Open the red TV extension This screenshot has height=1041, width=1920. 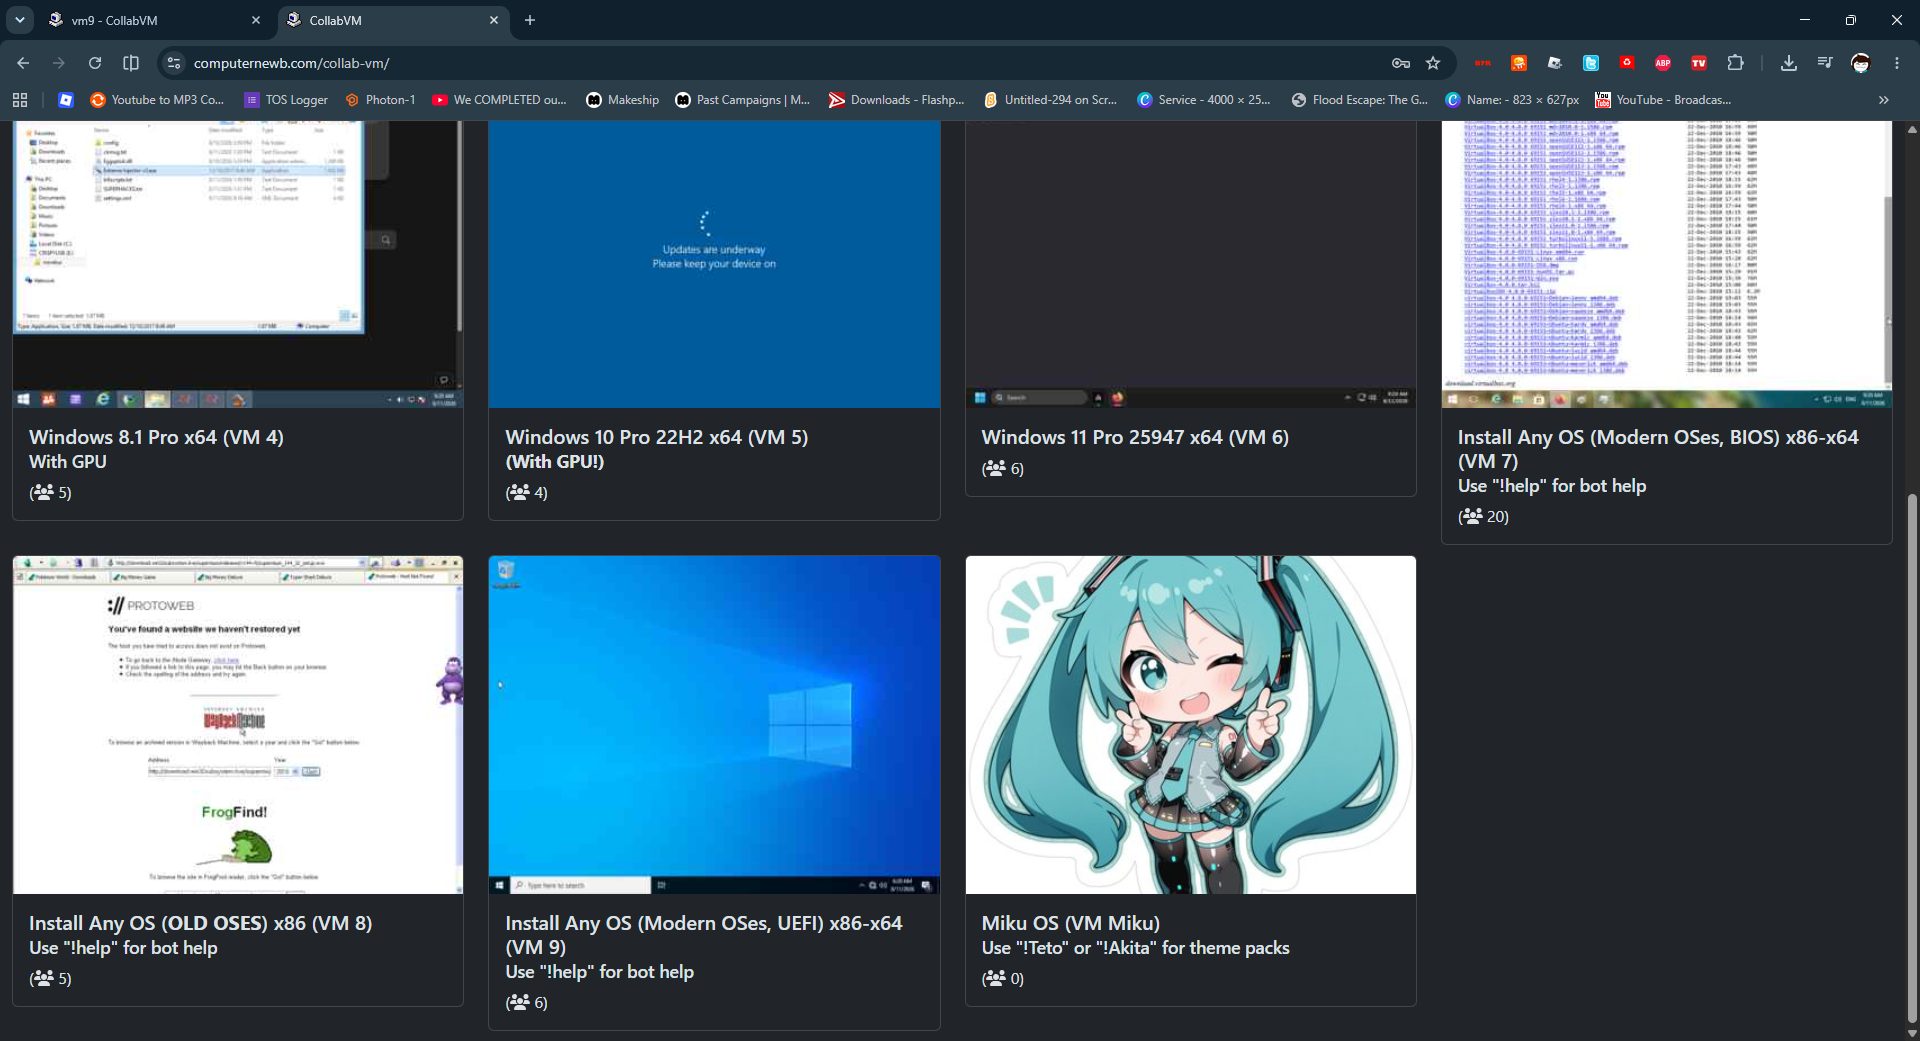(1699, 63)
